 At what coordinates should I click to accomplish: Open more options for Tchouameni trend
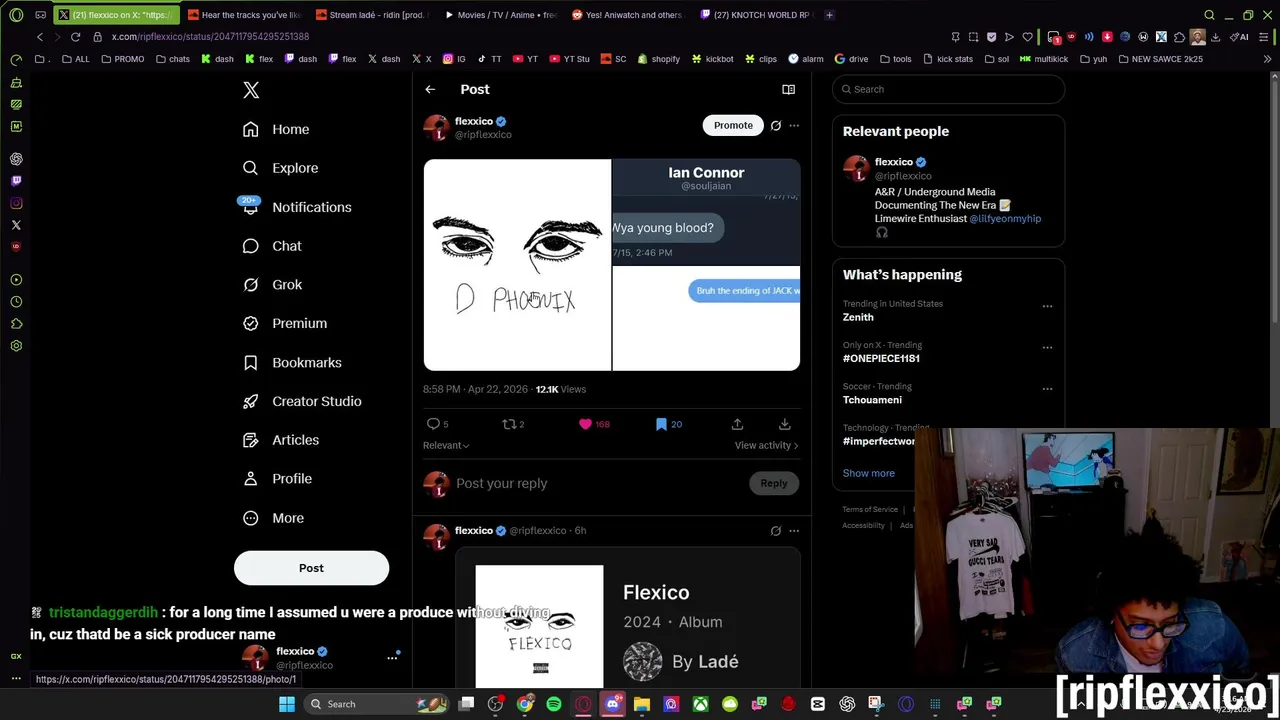(1047, 388)
